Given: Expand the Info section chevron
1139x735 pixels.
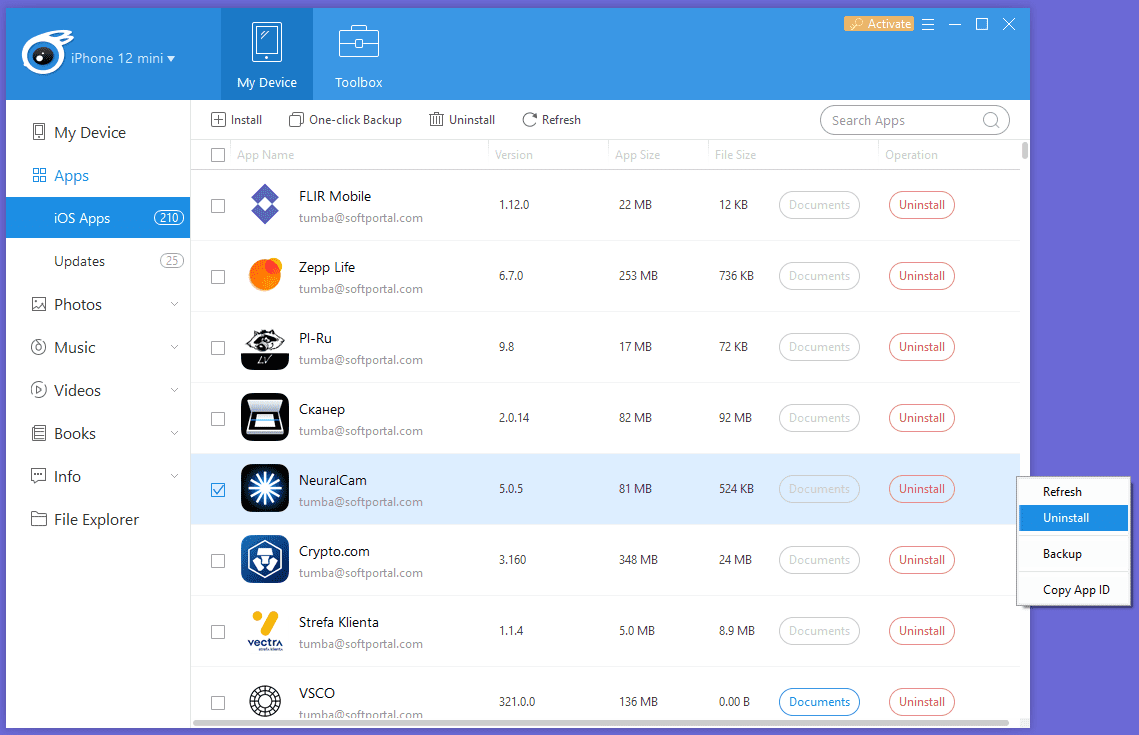Looking at the screenshot, I should click(174, 476).
